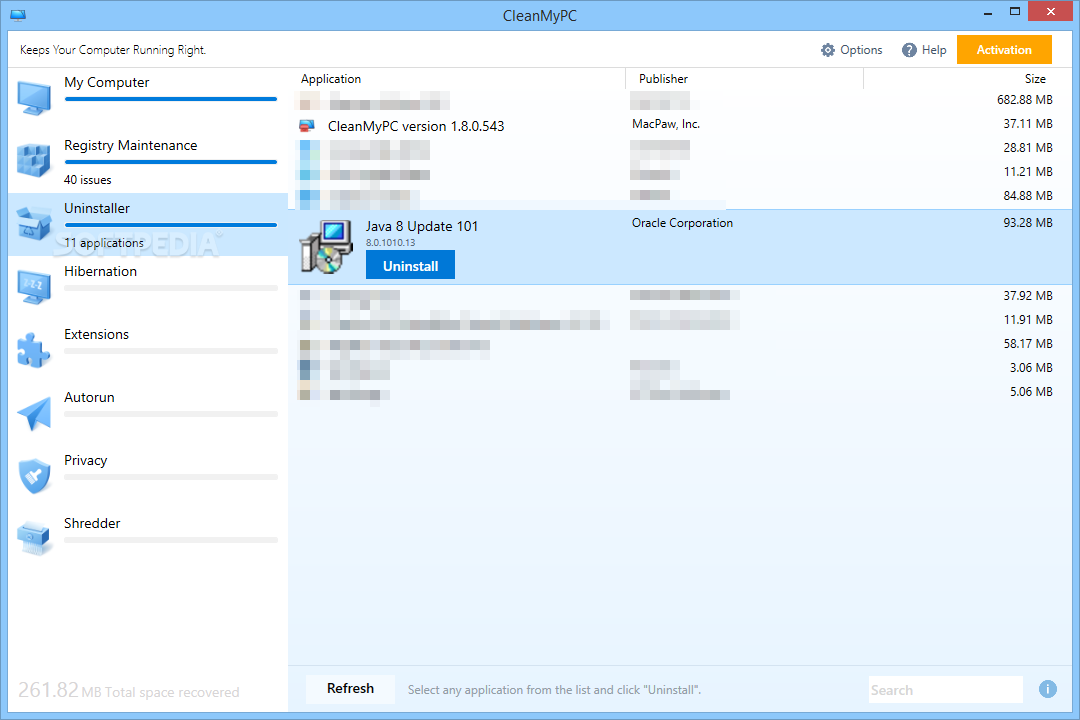This screenshot has width=1080, height=720.
Task: Click the Extensions puzzle piece icon
Action: [x=34, y=350]
